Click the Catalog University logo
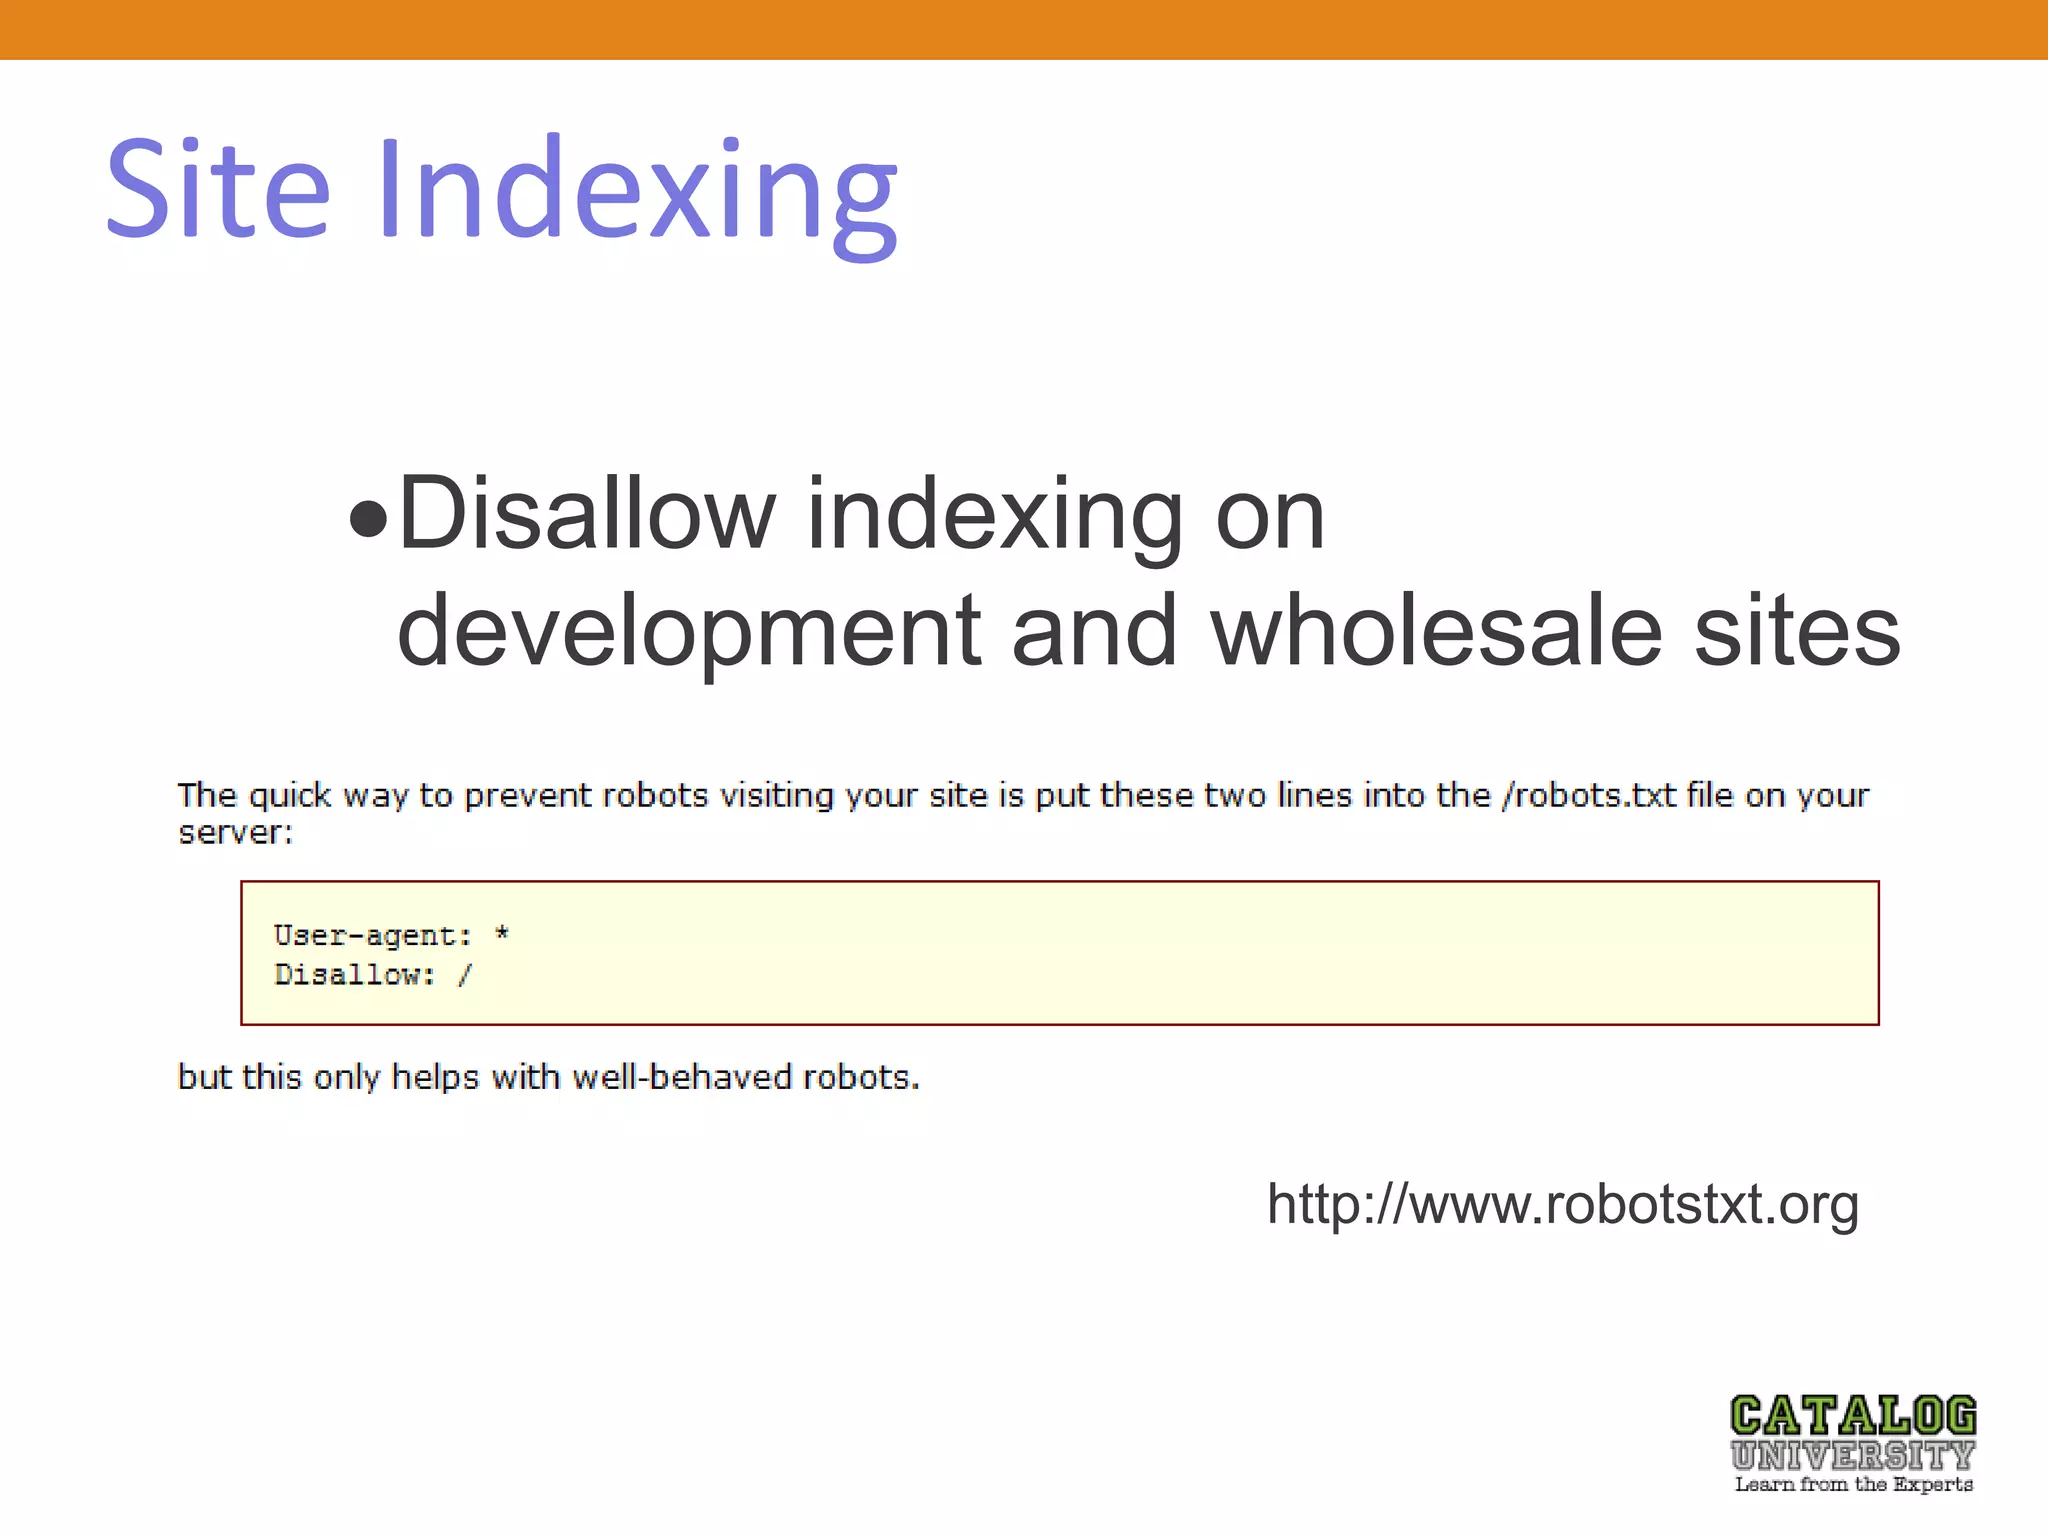2048x1536 pixels. pos(1853,1444)
